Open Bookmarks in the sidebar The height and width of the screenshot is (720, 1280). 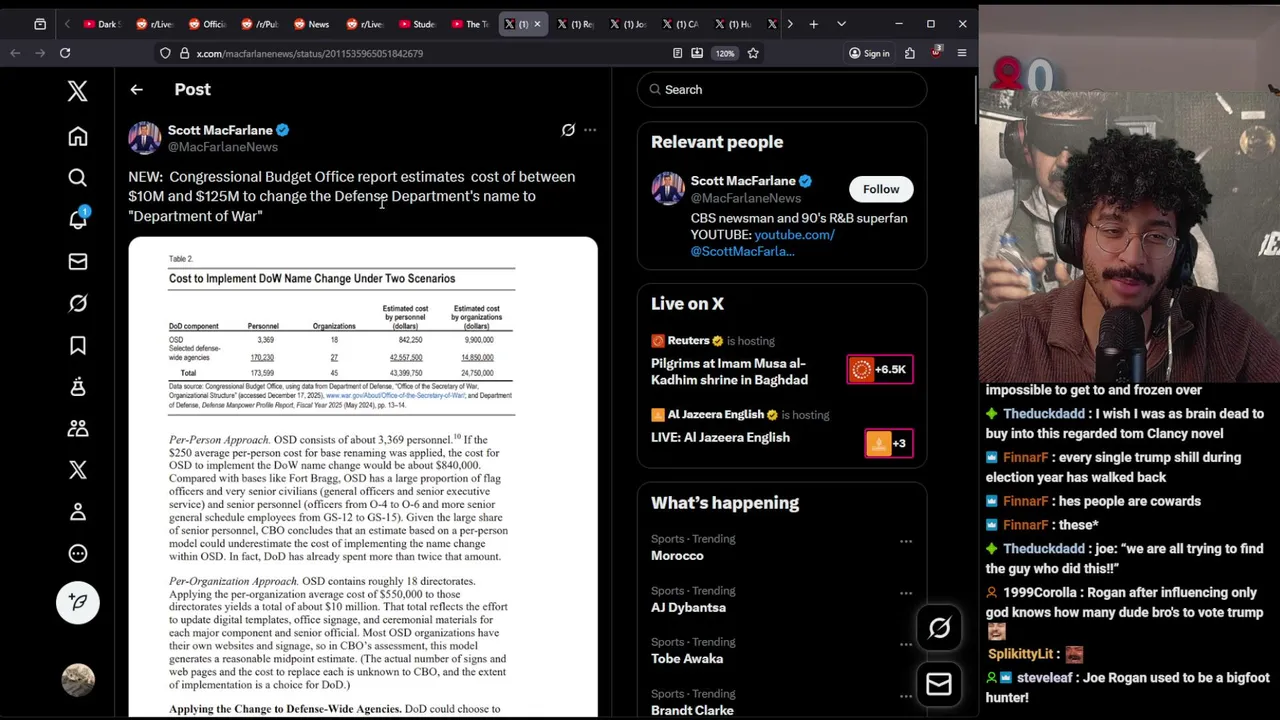pos(77,345)
